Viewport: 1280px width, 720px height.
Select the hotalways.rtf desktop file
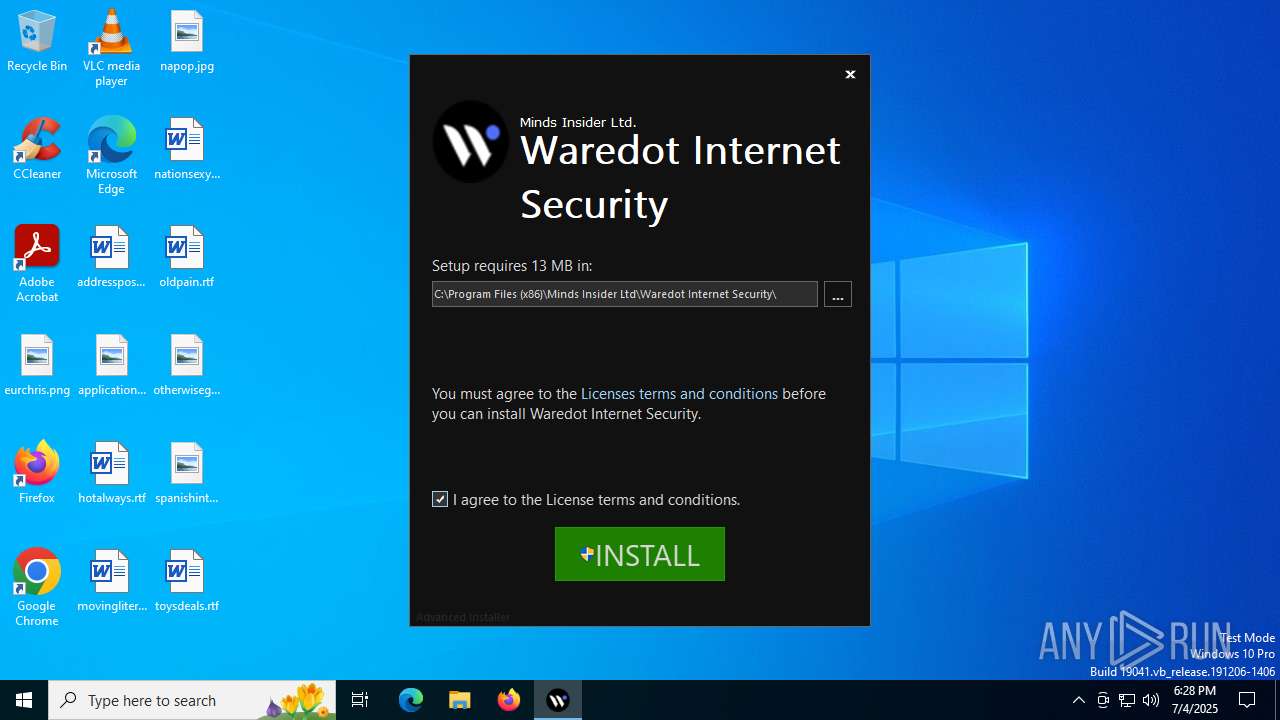click(111, 474)
